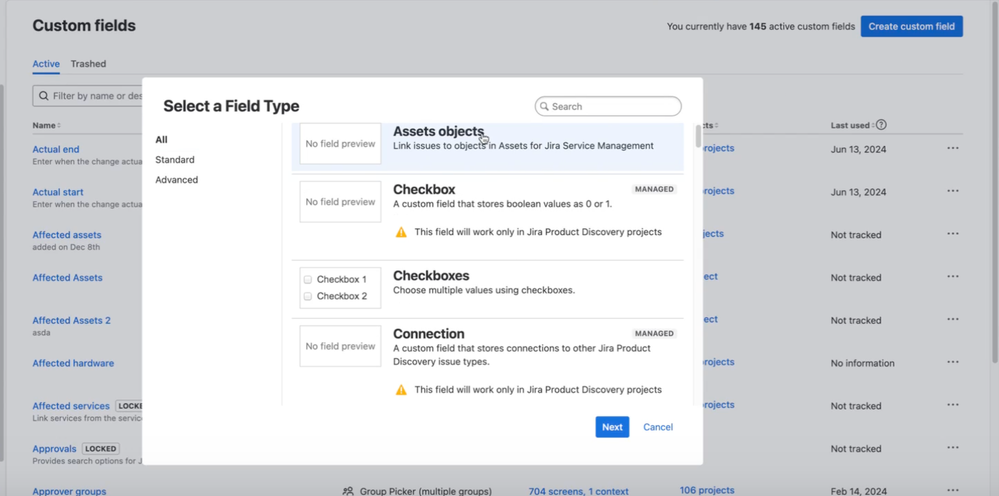Choose the Checkboxes field type
The image size is (999, 496).
click(x=487, y=290)
